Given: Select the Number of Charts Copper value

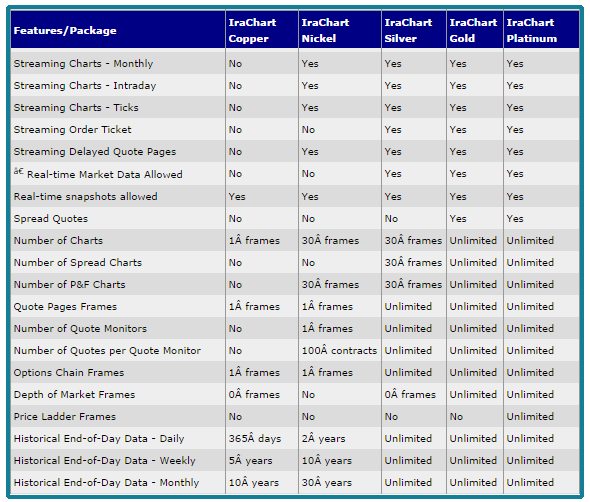Looking at the screenshot, I should click(x=254, y=240).
